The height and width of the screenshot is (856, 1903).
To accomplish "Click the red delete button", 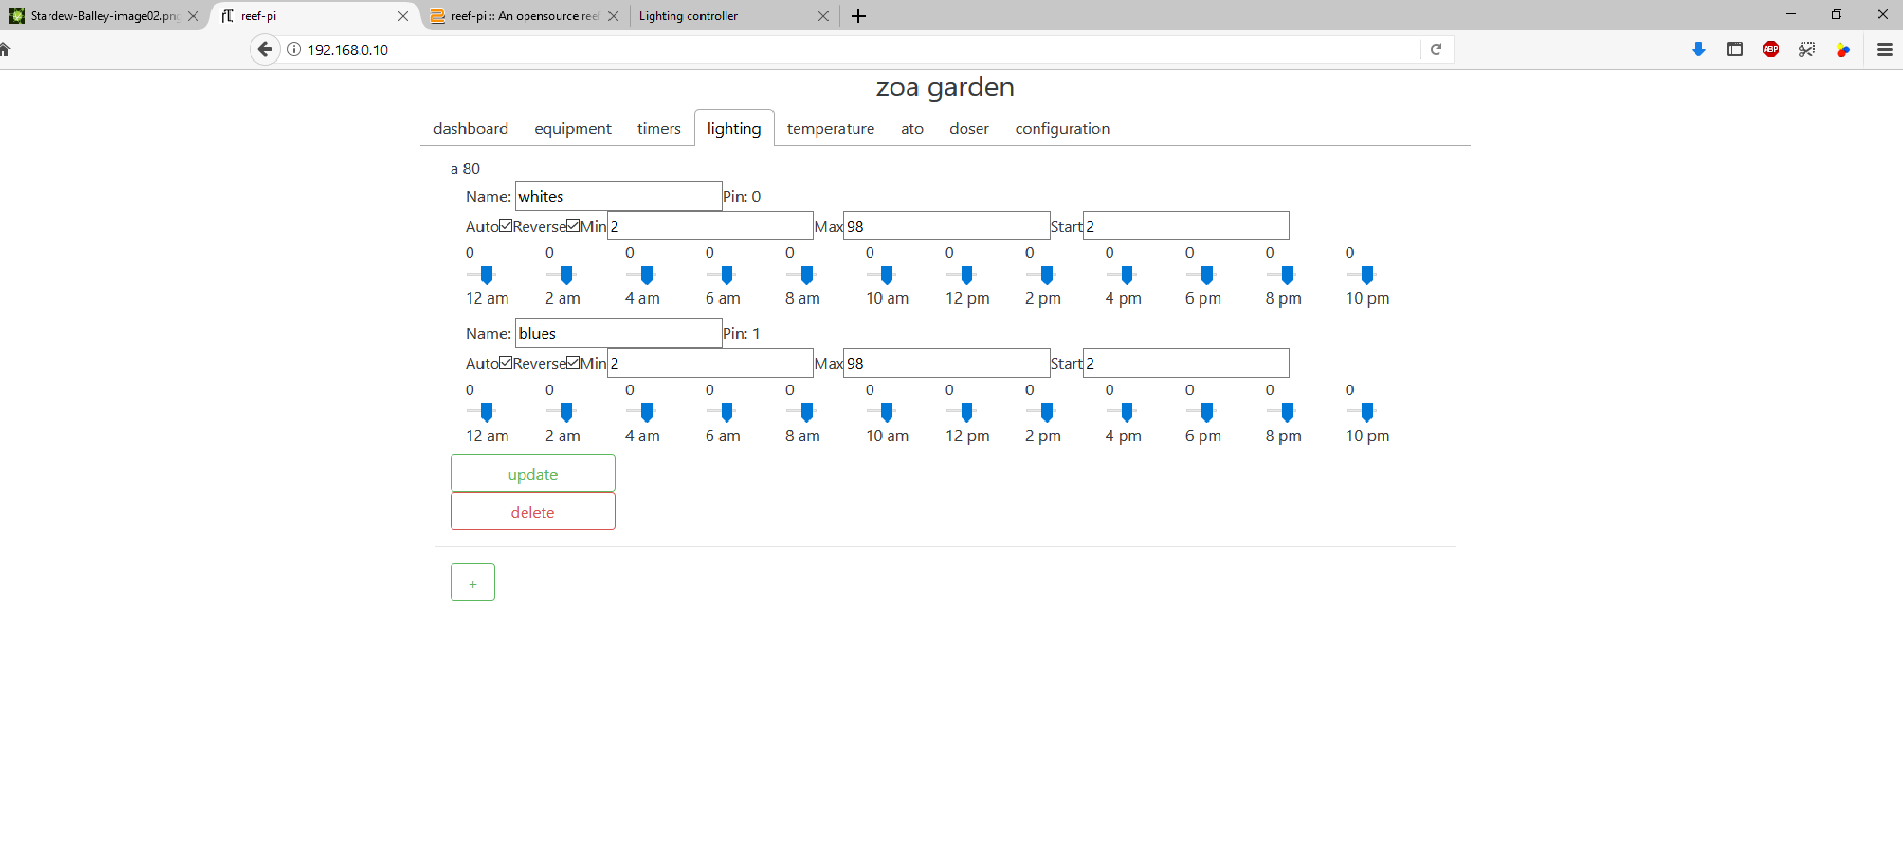I will pos(533,511).
